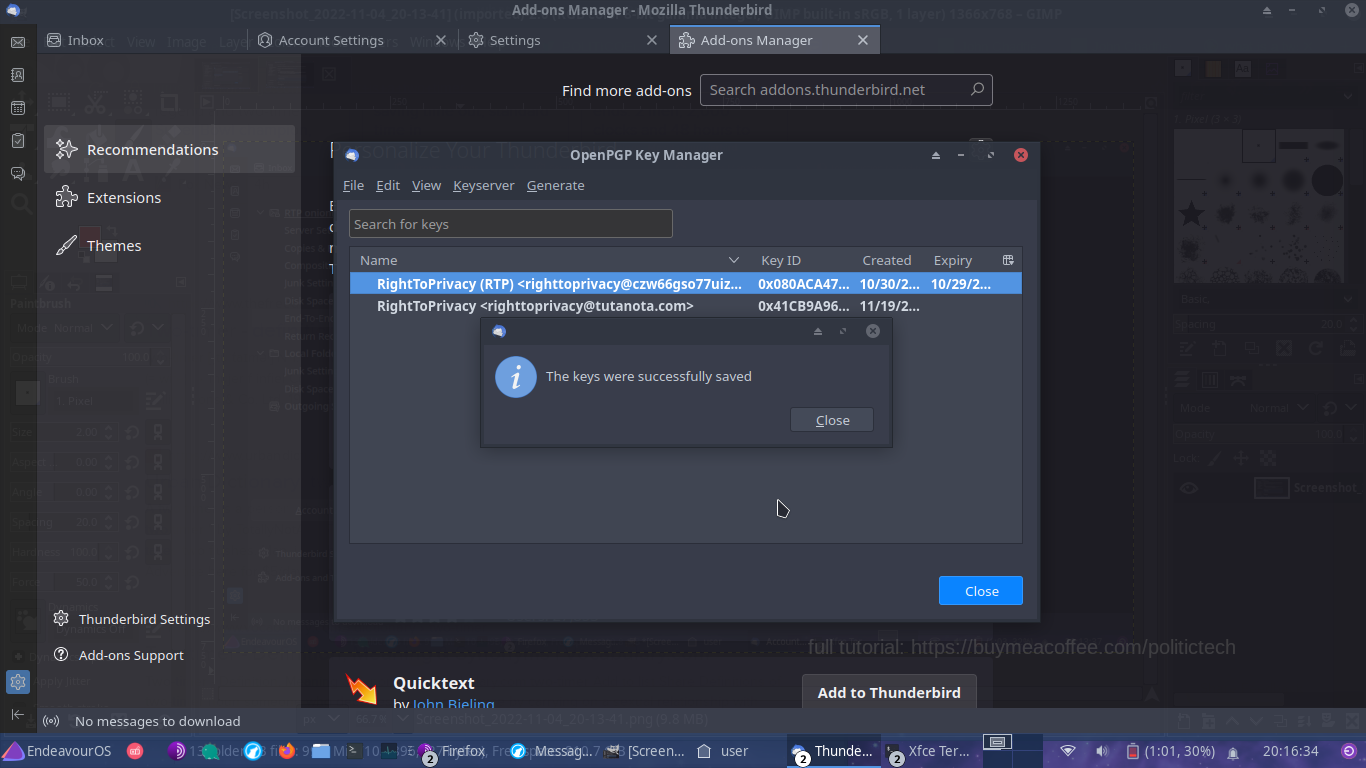Image resolution: width=1366 pixels, height=768 pixels.
Task: Roll up the OpenPGP Key Manager window
Action: [936, 155]
